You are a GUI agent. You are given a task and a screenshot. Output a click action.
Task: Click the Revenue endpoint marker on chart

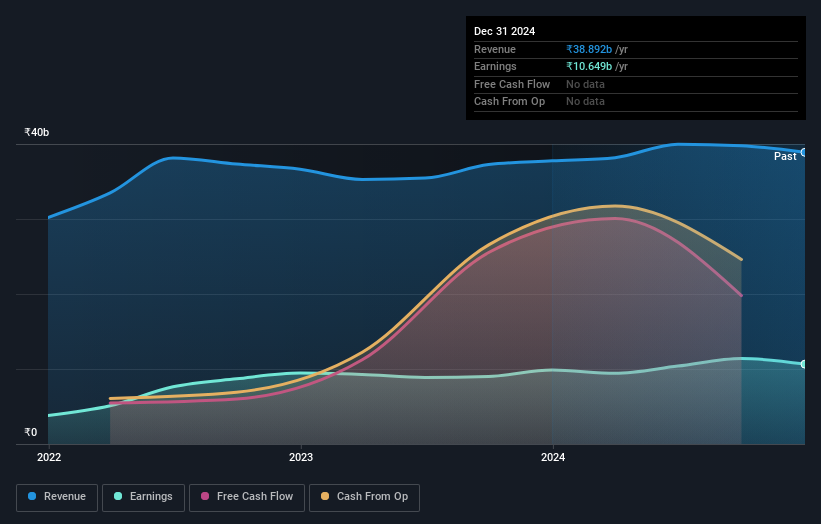(x=804, y=152)
